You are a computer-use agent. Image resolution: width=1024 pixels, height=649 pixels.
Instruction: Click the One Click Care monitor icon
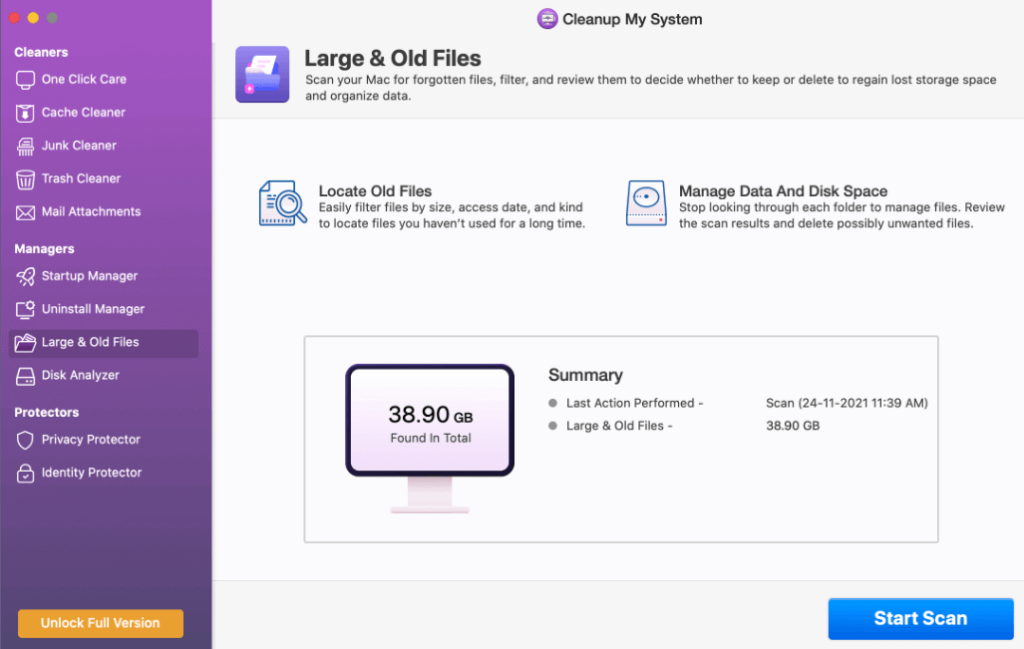click(x=25, y=80)
